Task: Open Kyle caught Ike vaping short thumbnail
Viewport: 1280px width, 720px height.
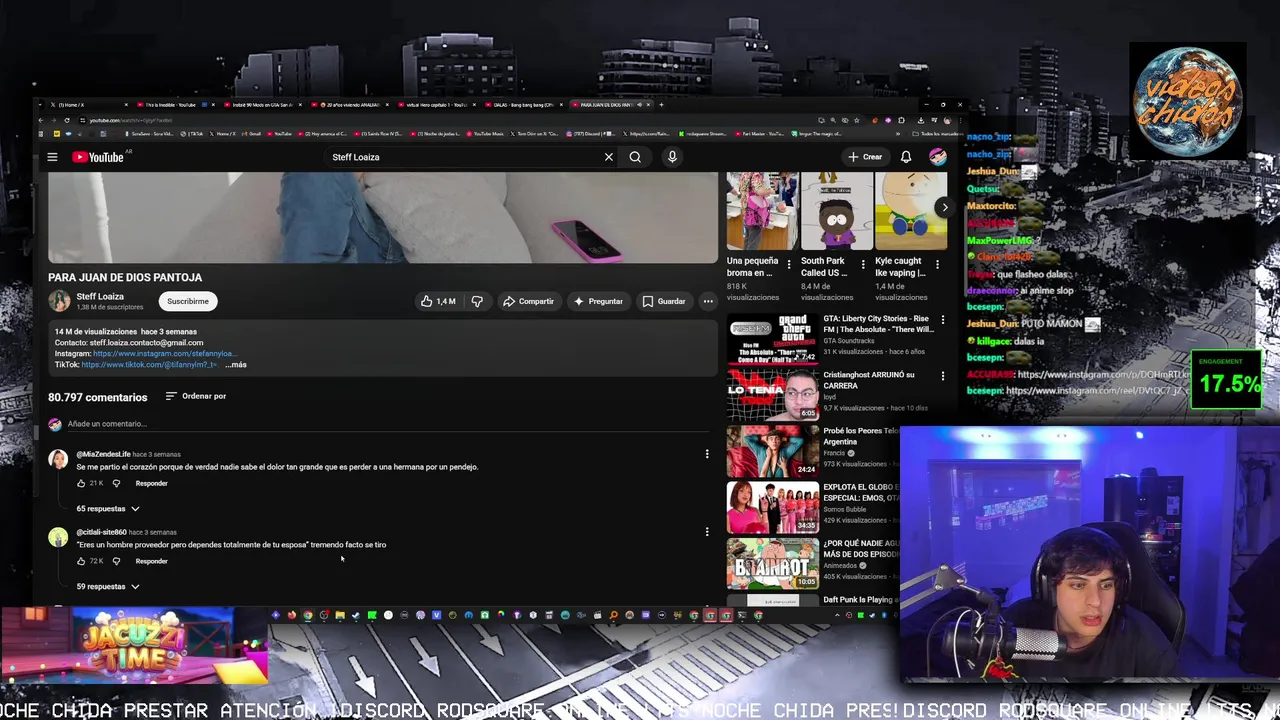Action: click(x=911, y=211)
